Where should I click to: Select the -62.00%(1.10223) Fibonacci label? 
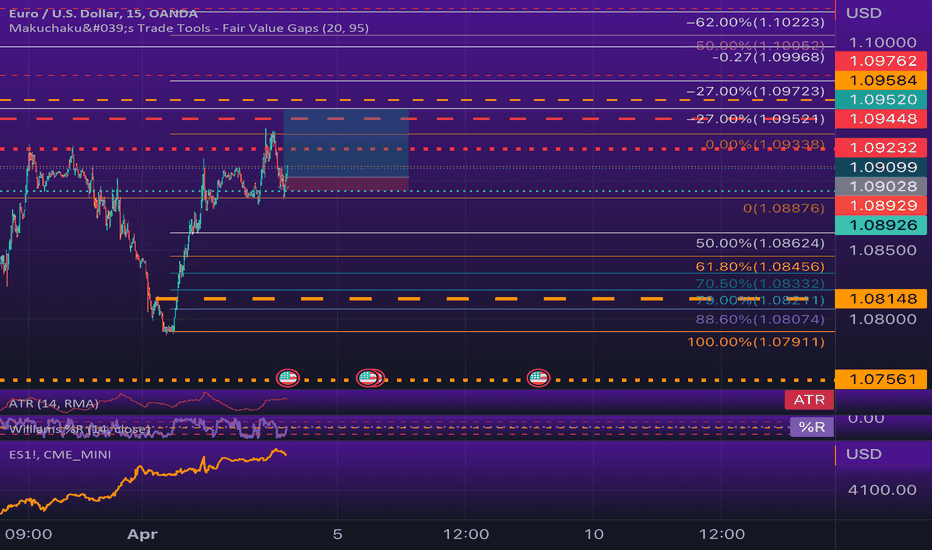coord(755,23)
